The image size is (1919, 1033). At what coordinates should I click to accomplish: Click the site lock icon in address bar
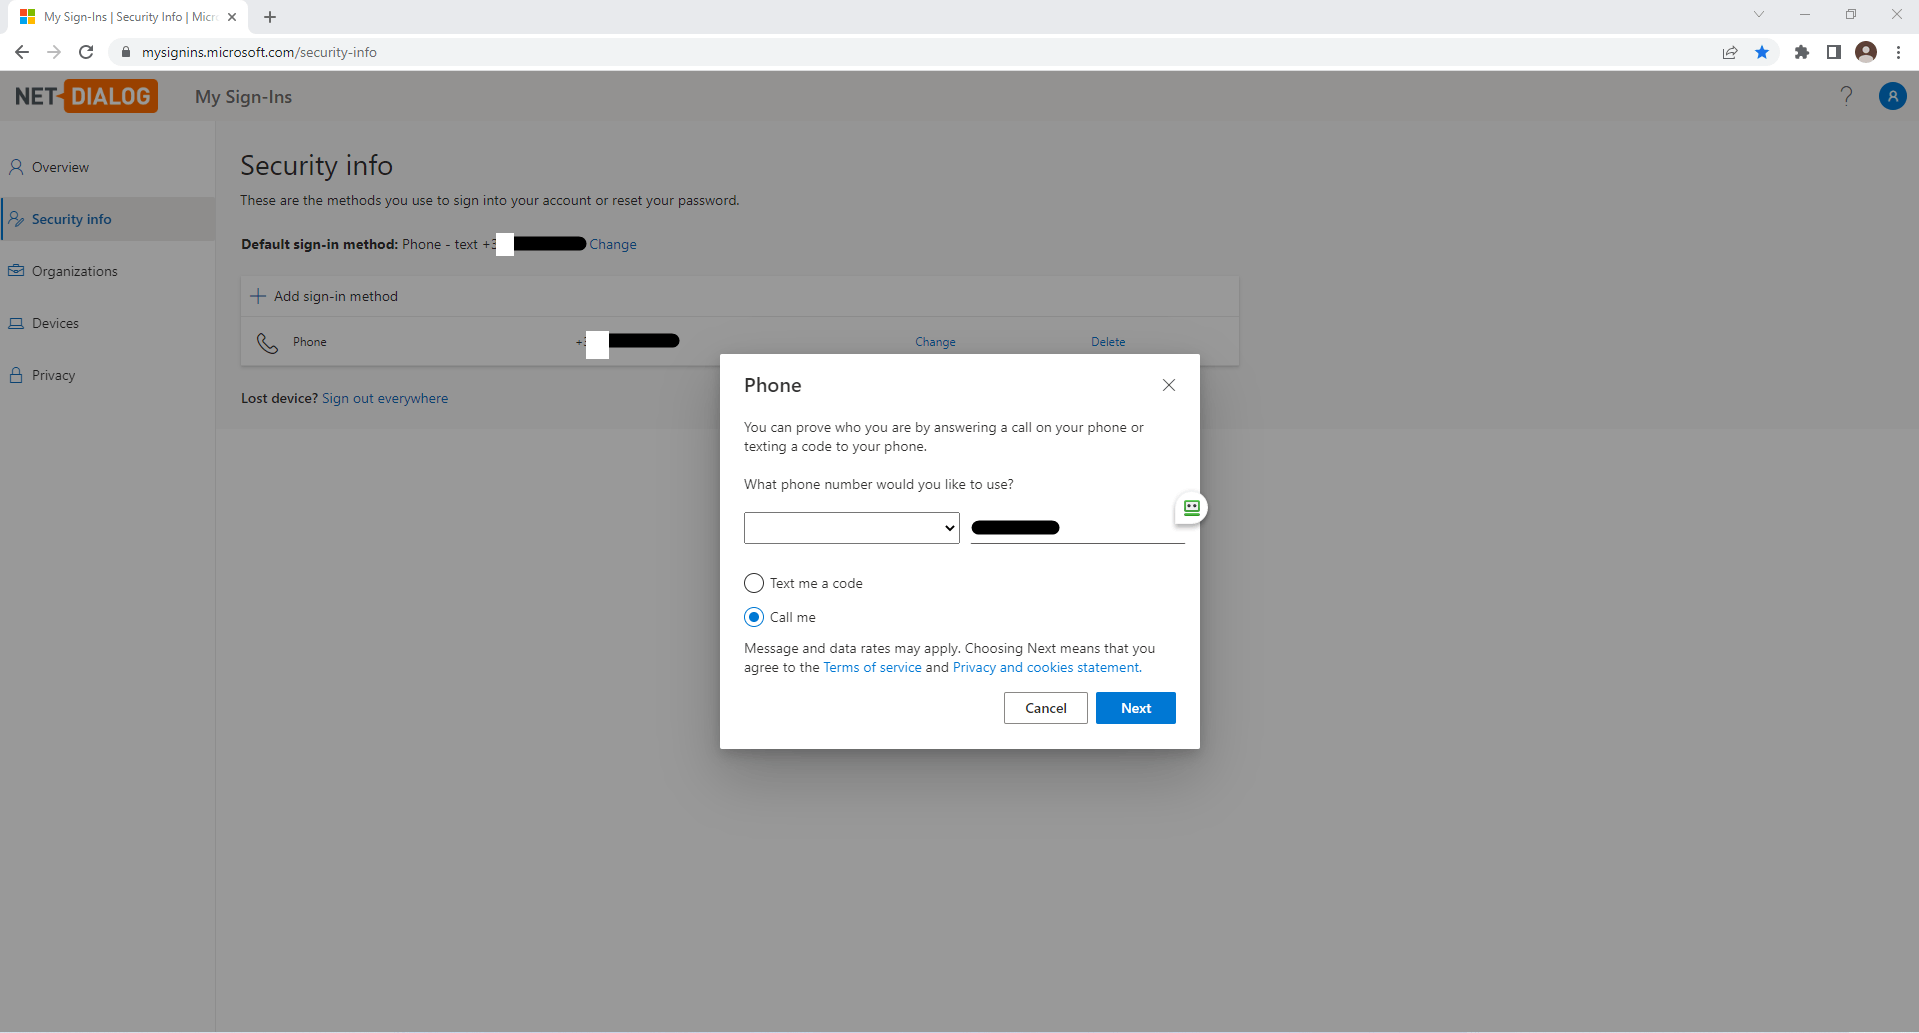tap(125, 52)
